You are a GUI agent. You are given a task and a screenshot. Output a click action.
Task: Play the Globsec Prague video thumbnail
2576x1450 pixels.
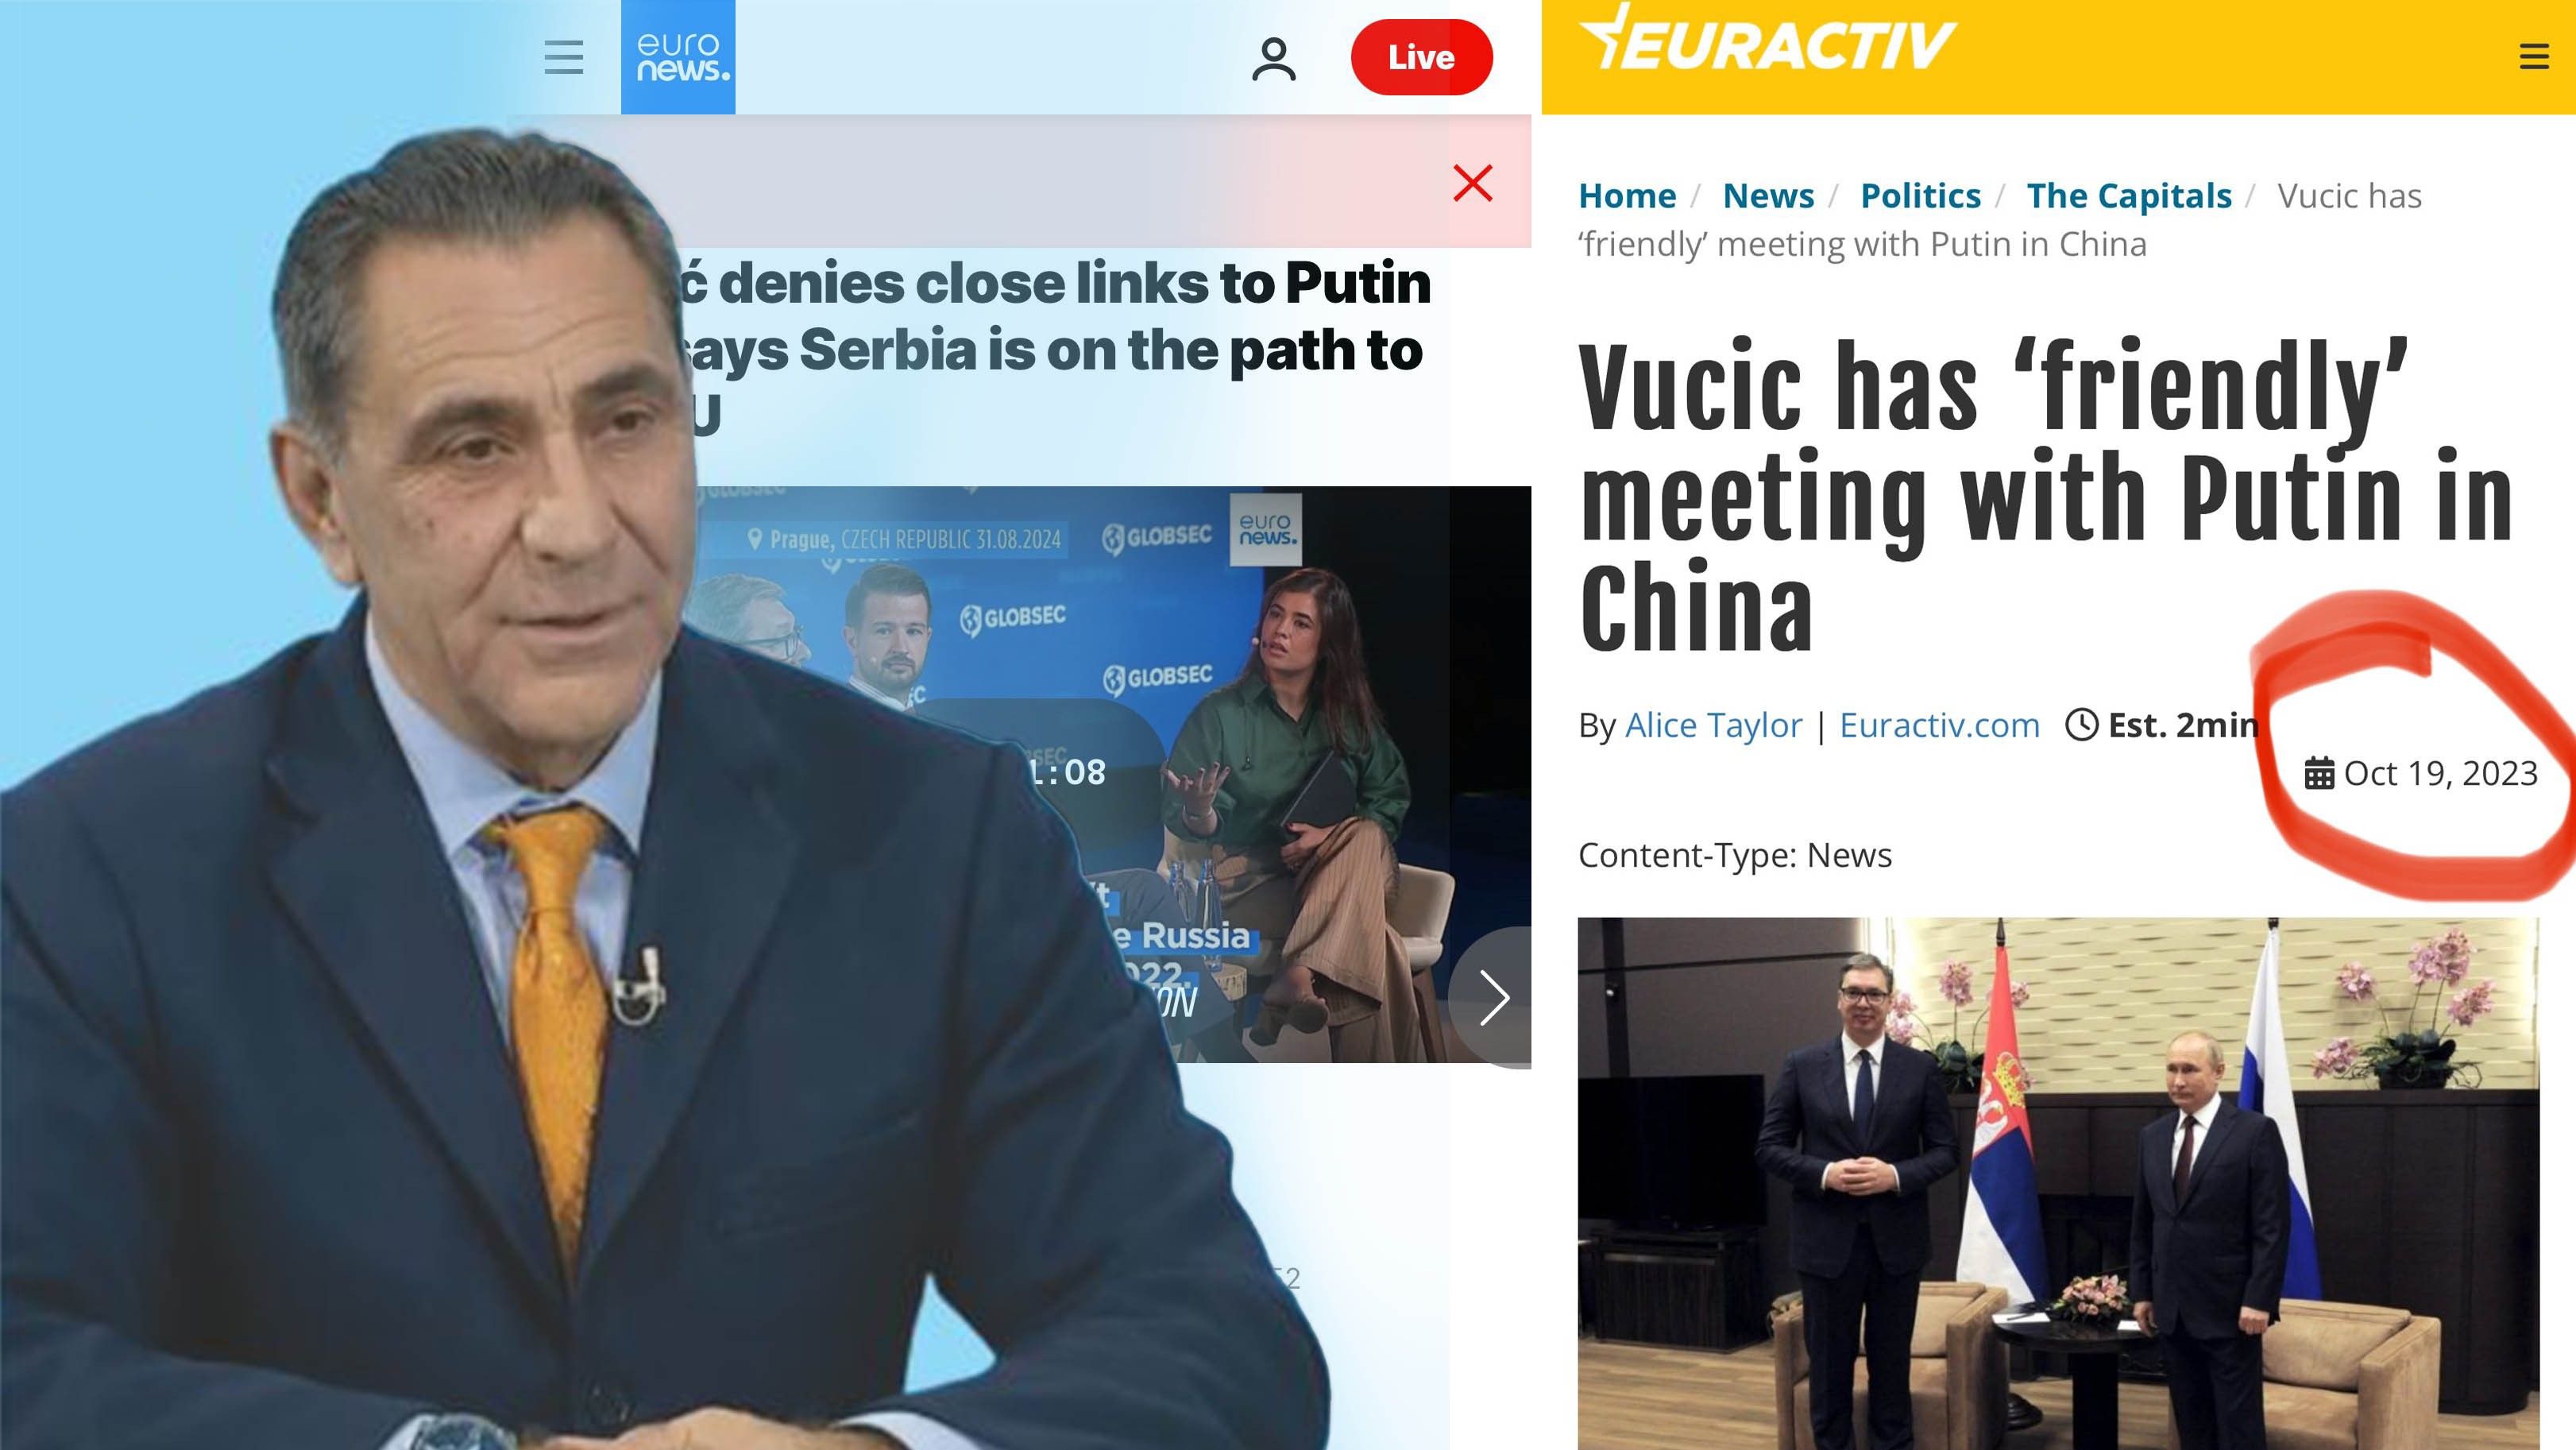tap(1110, 774)
